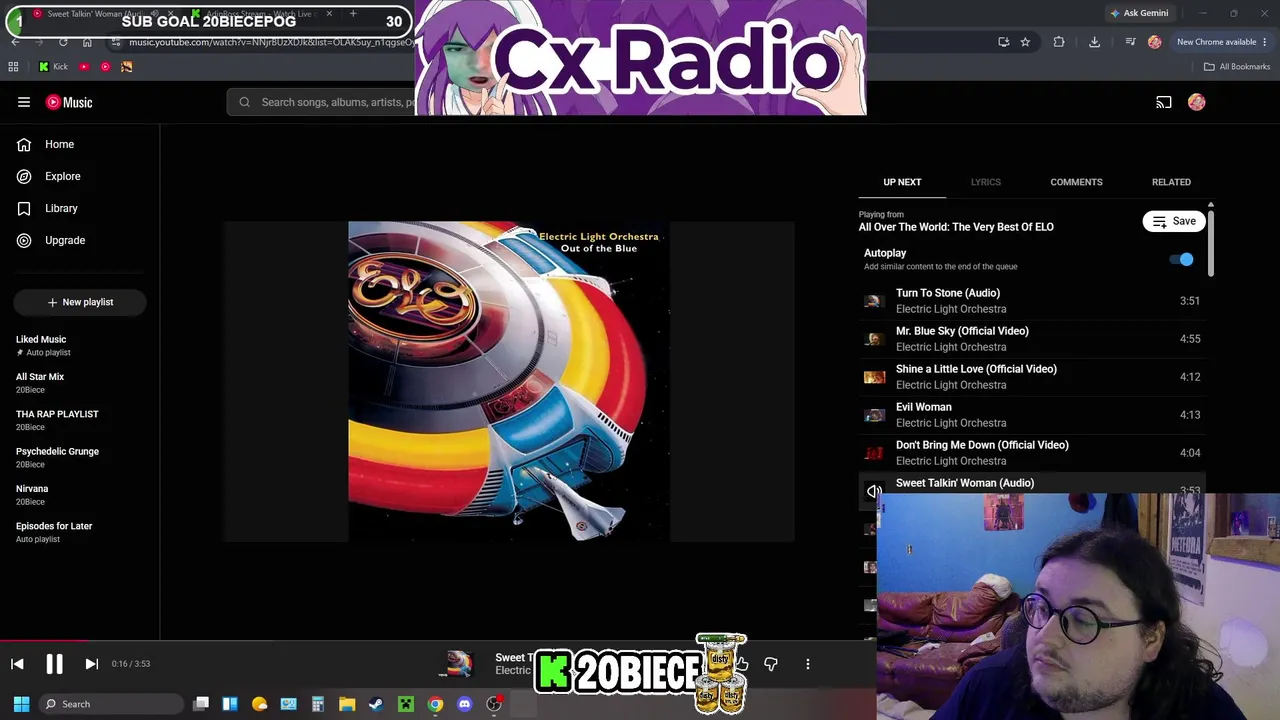
Task: Open the YouTube Music bookmark icon
Action: click(x=105, y=67)
